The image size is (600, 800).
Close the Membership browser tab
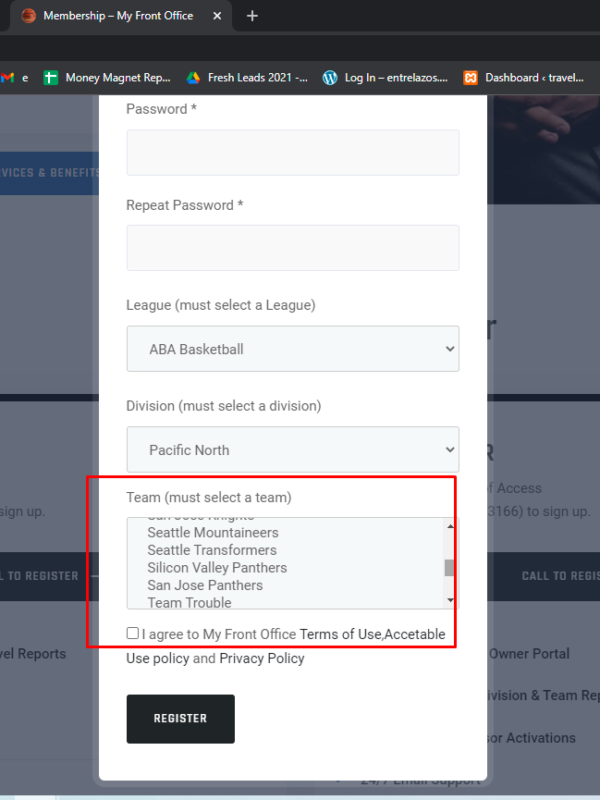[x=217, y=16]
